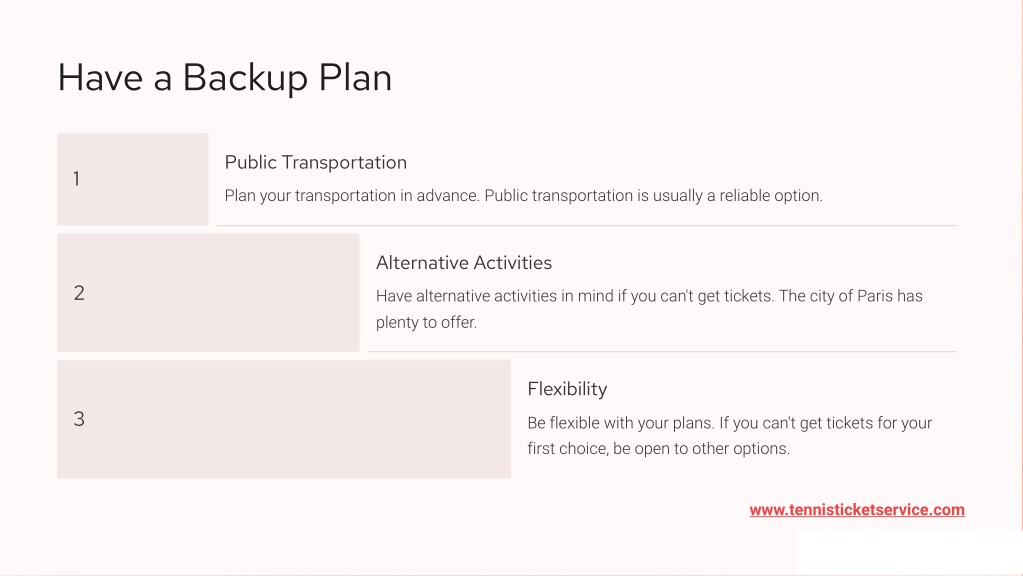Image resolution: width=1023 pixels, height=576 pixels.
Task: Select the numeral 3 label
Action: (79, 419)
